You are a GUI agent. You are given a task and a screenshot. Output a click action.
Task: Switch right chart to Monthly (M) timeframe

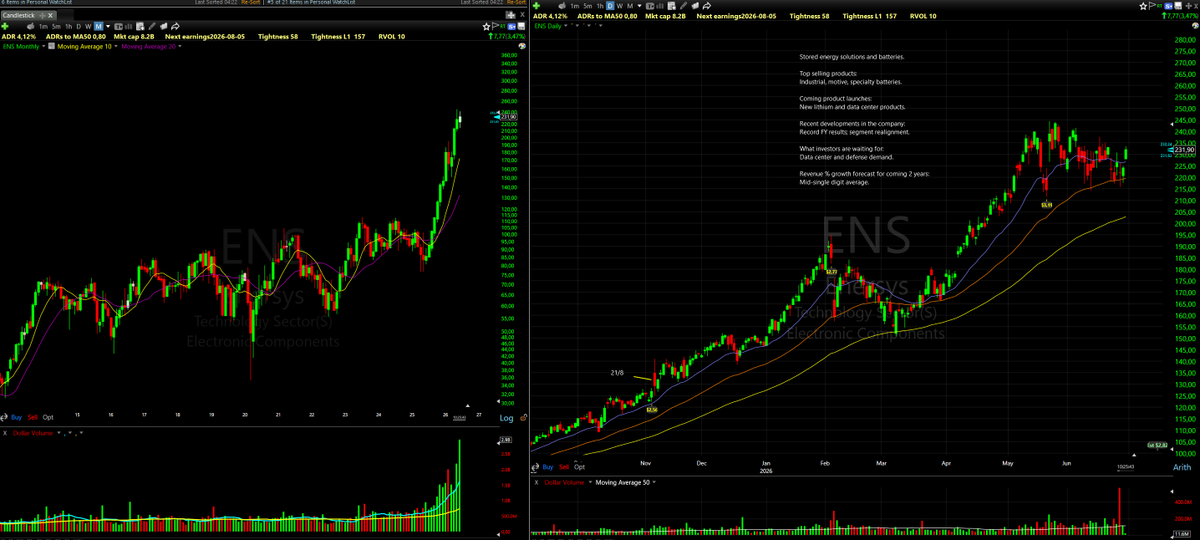point(630,6)
